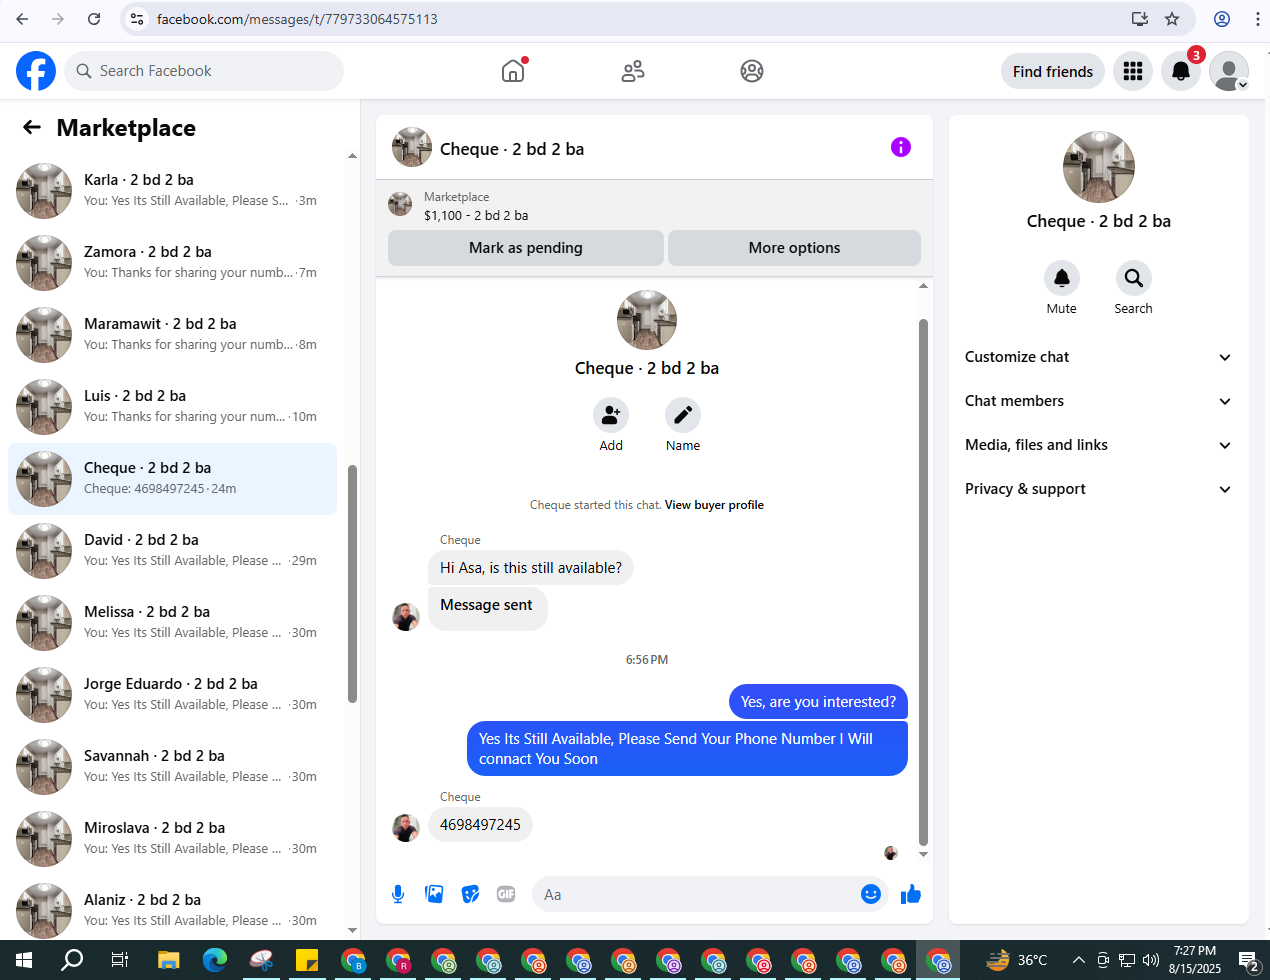Open the emoji picker in message box

(x=871, y=894)
